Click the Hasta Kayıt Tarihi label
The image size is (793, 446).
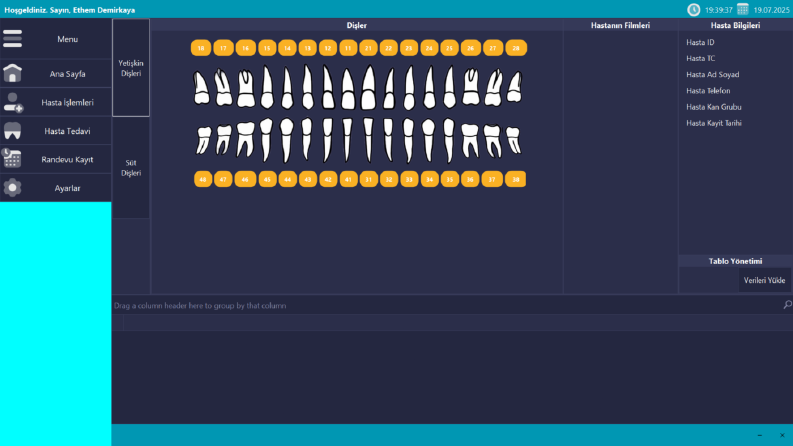pyautogui.click(x=714, y=123)
